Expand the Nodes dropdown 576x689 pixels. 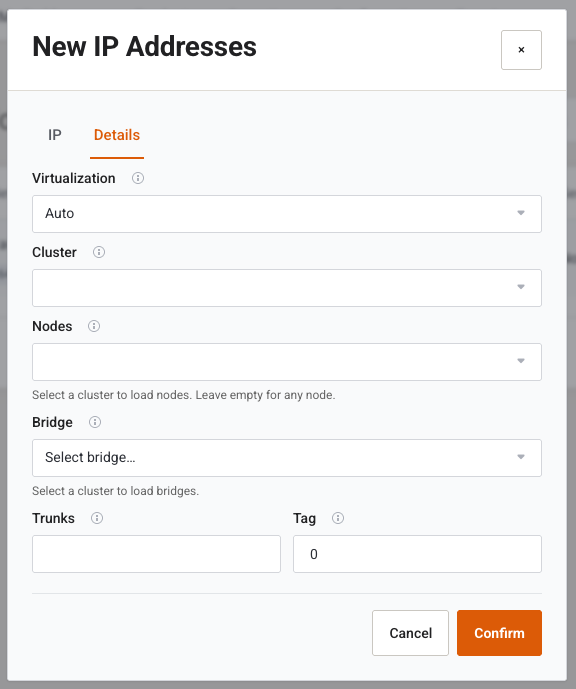(x=286, y=362)
